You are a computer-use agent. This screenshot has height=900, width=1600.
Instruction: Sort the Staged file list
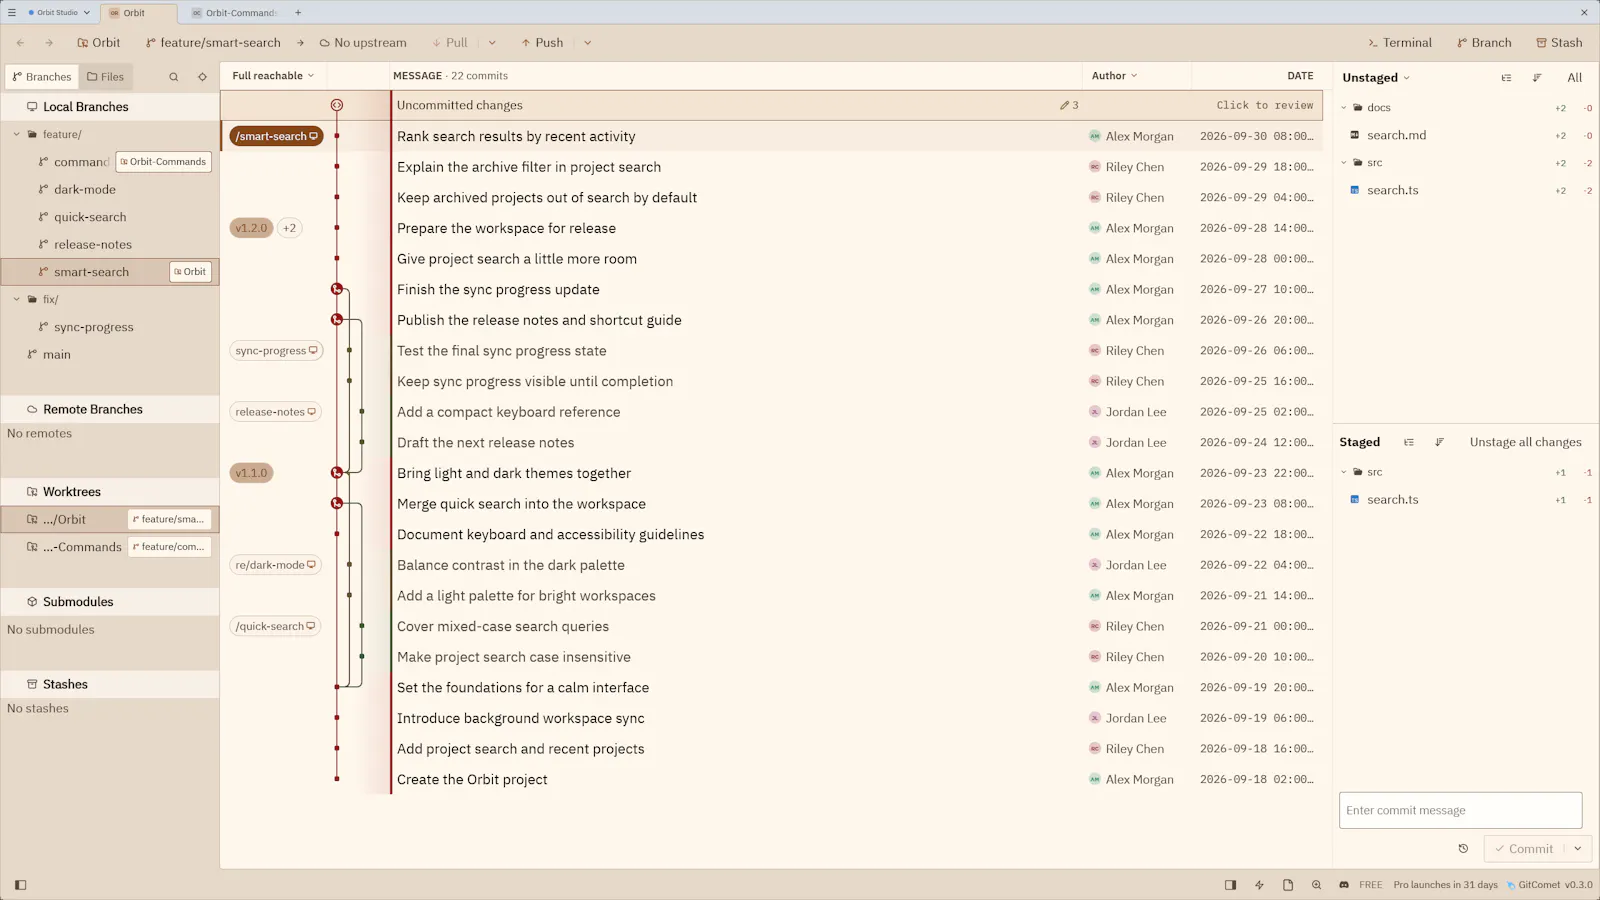click(x=1439, y=442)
